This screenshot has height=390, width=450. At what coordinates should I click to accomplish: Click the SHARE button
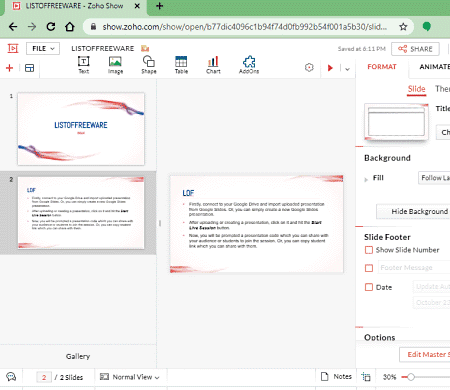click(x=415, y=49)
